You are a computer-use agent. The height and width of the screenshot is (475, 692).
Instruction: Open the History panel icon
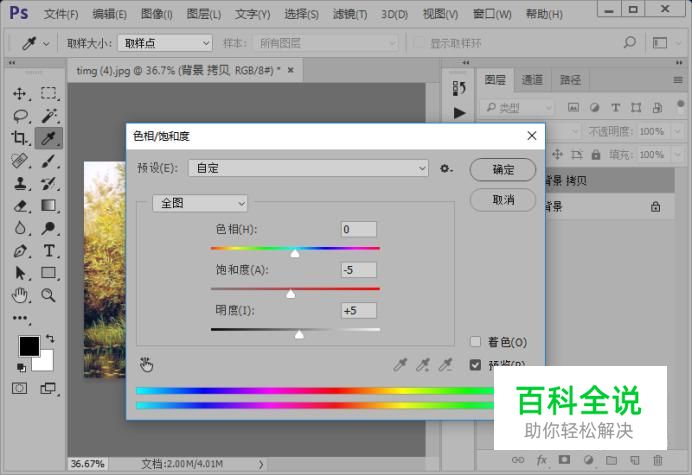459,88
